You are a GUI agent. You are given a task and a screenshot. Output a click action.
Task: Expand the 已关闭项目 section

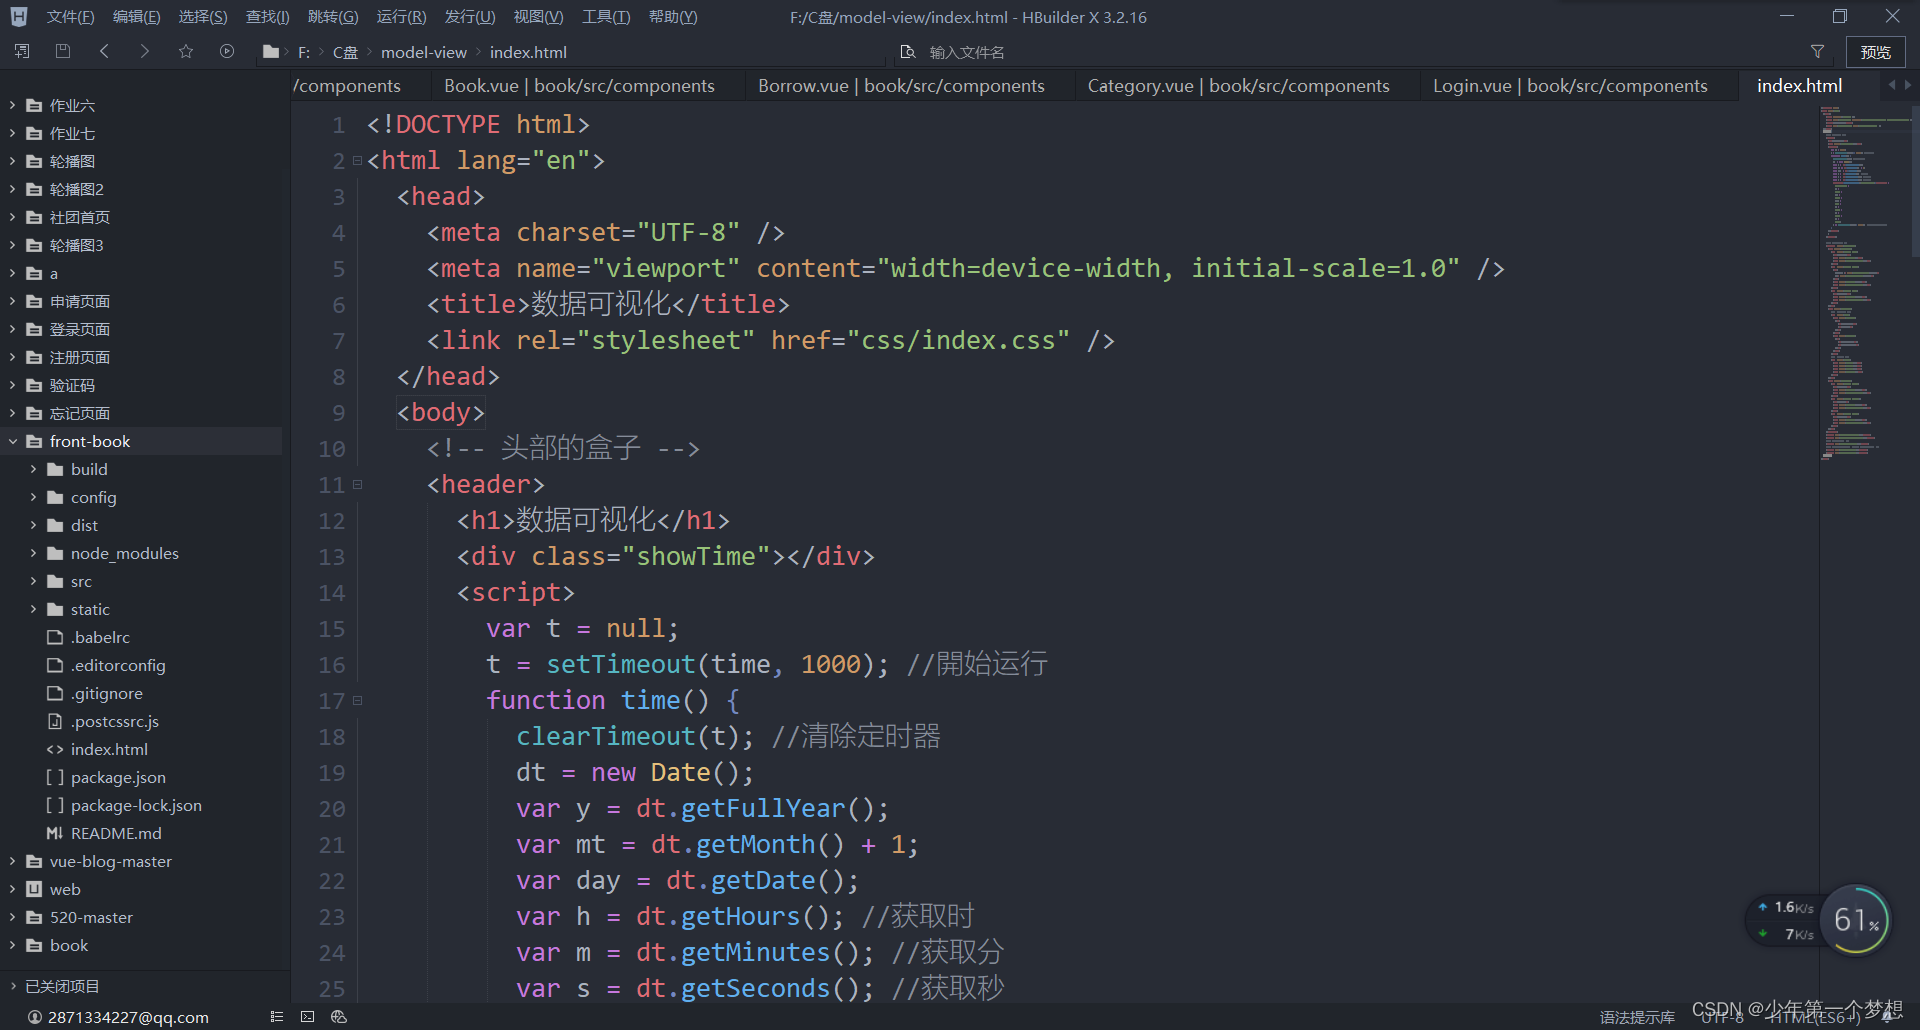pyautogui.click(x=12, y=986)
